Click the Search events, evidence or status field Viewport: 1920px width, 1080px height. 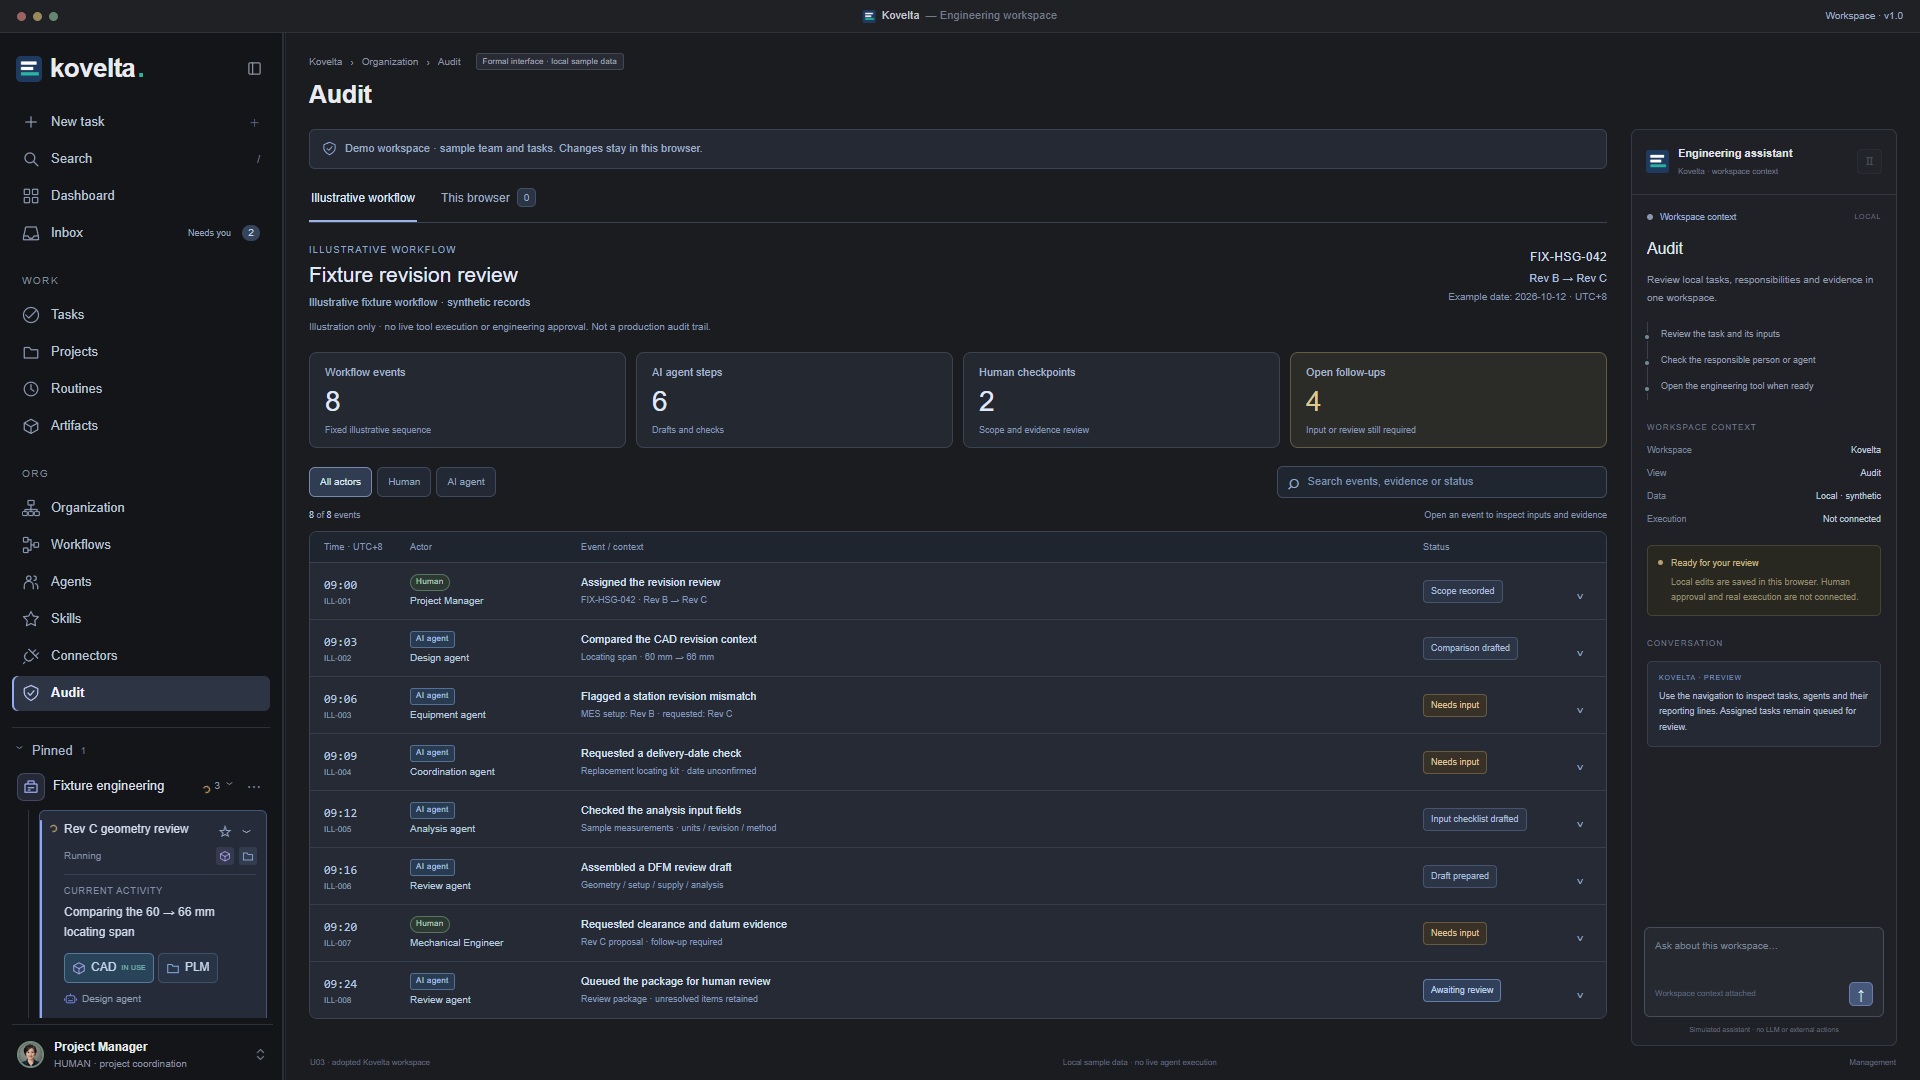(x=1442, y=482)
